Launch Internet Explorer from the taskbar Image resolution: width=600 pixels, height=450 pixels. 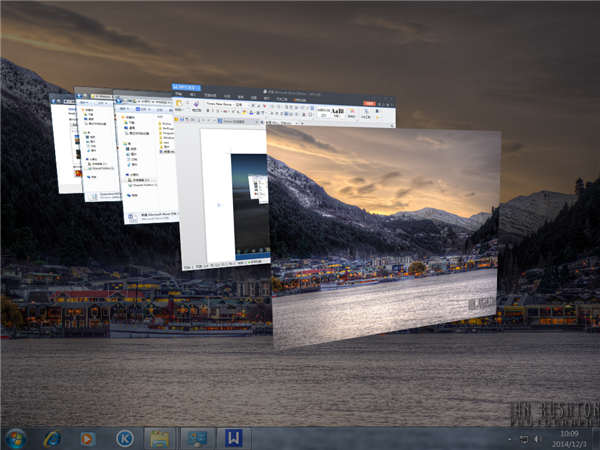pyautogui.click(x=52, y=438)
